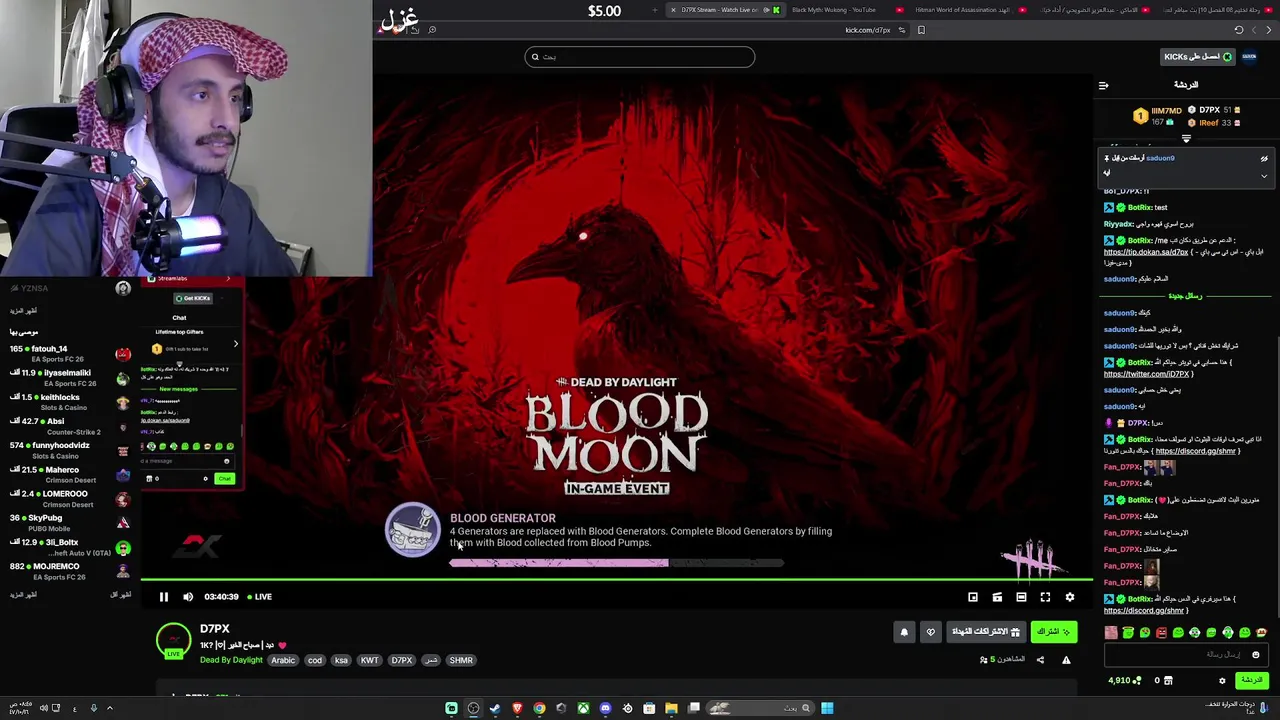Select the Arabic tag
The image size is (1280, 720).
pos(284,660)
